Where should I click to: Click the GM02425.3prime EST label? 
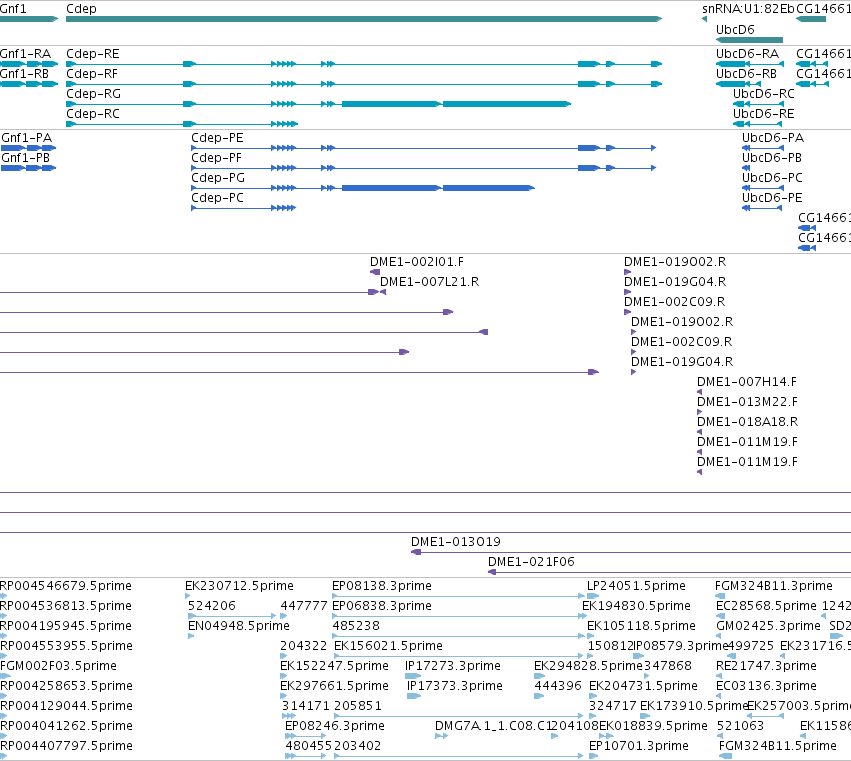(769, 626)
